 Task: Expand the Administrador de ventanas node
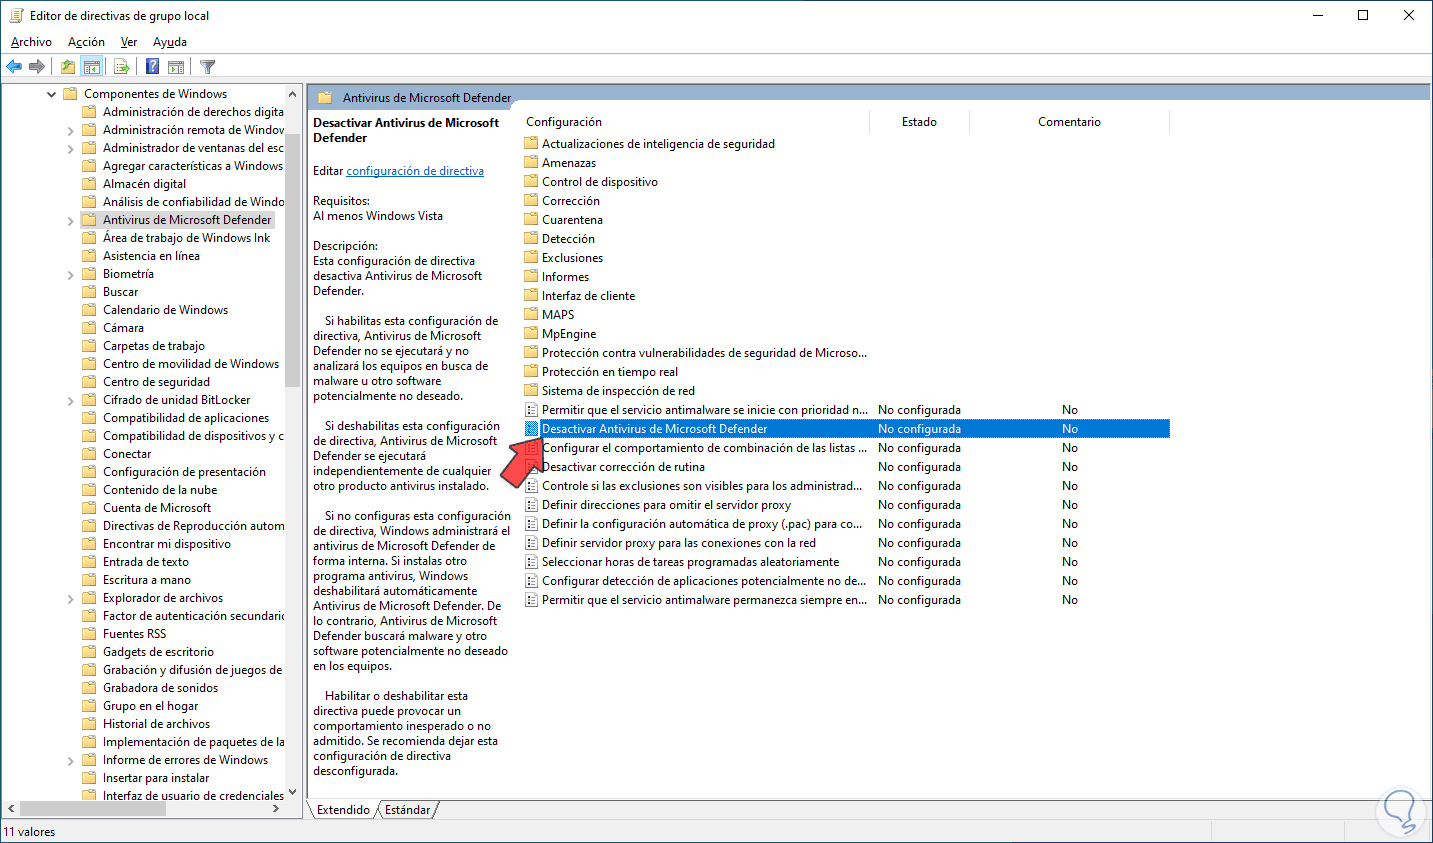tap(70, 148)
